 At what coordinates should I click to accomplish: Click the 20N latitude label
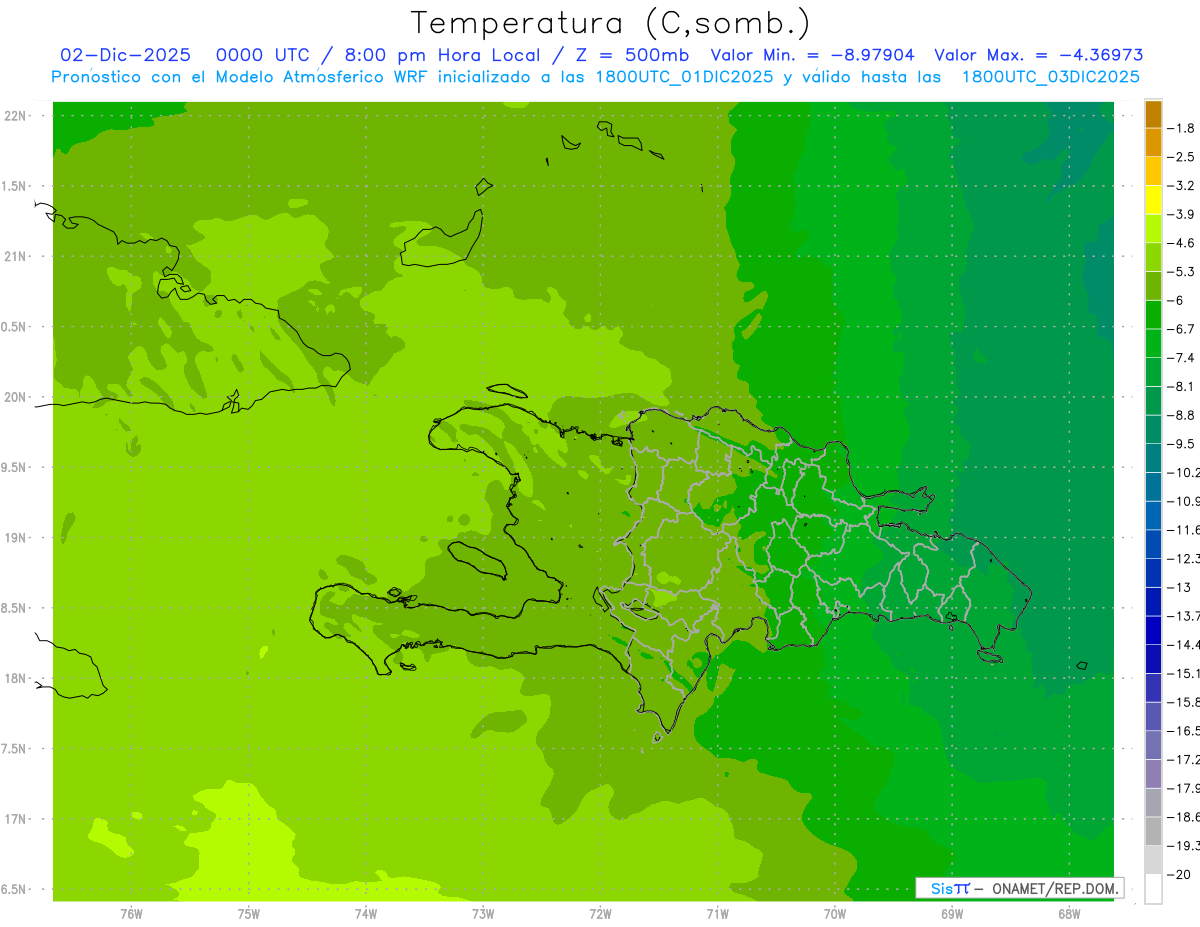pyautogui.click(x=15, y=397)
